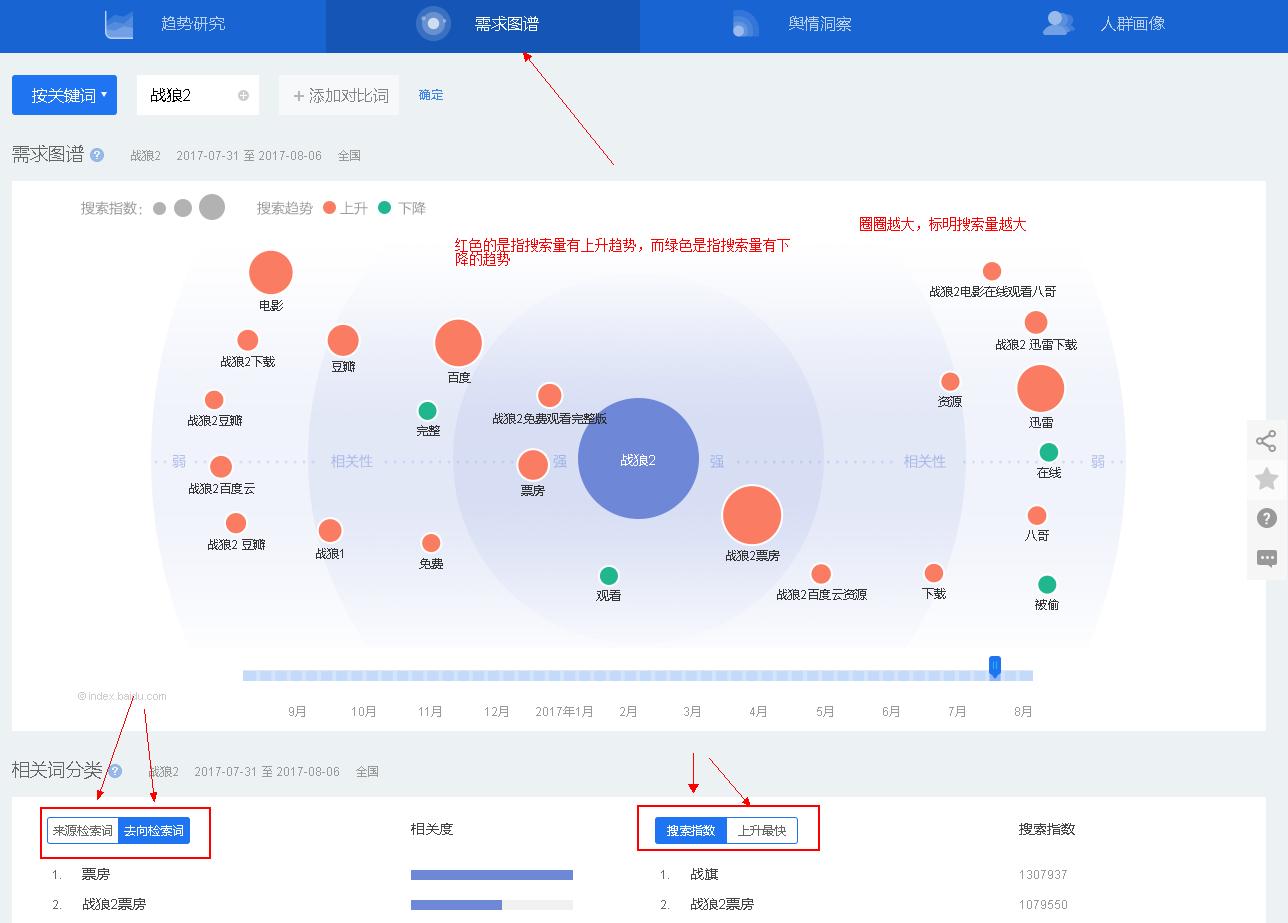Switch related words ranking to 上升最快
The width and height of the screenshot is (1288, 923).
pos(763,830)
